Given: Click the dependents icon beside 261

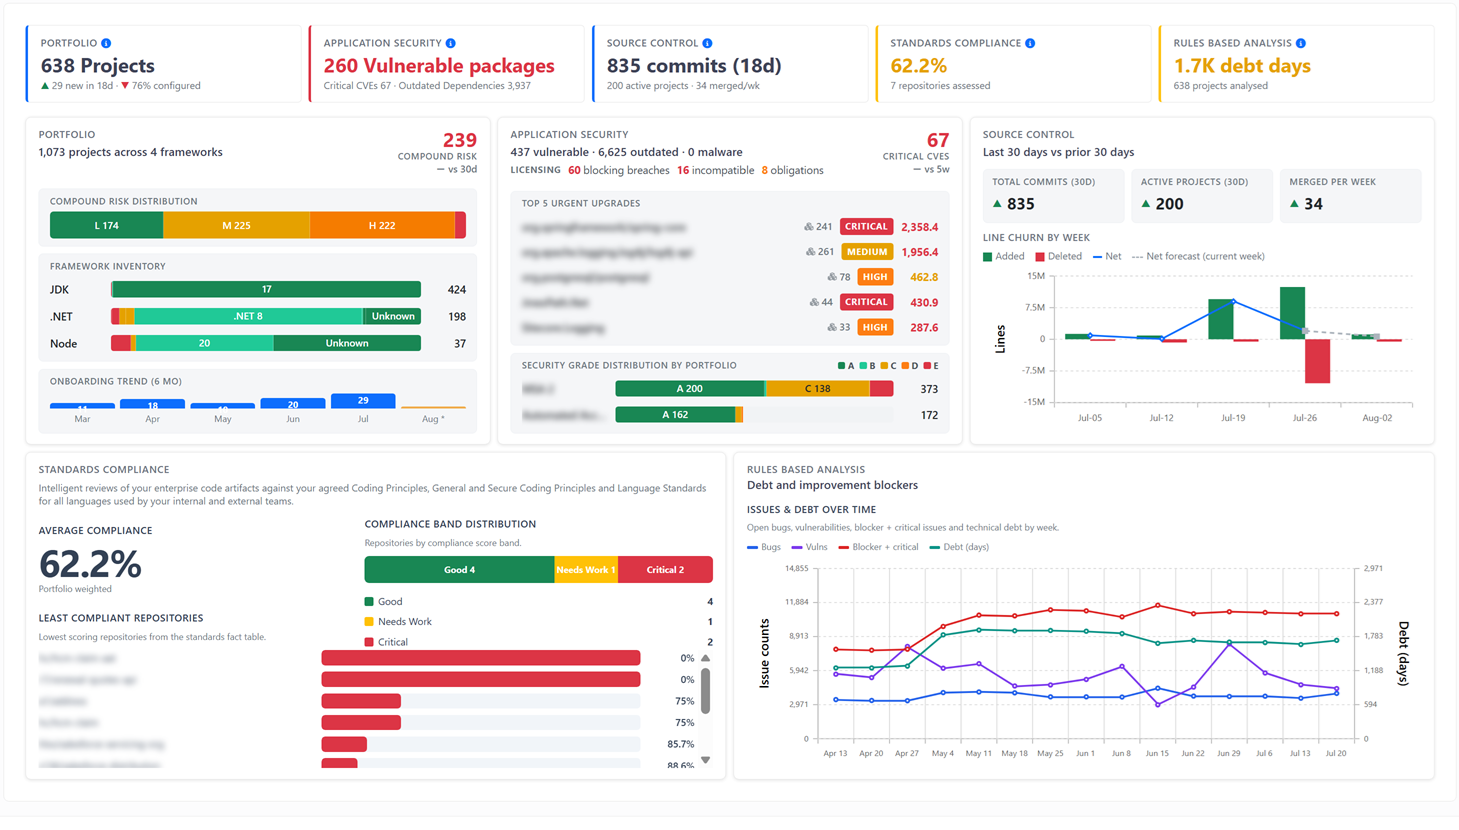Looking at the screenshot, I should tap(810, 252).
